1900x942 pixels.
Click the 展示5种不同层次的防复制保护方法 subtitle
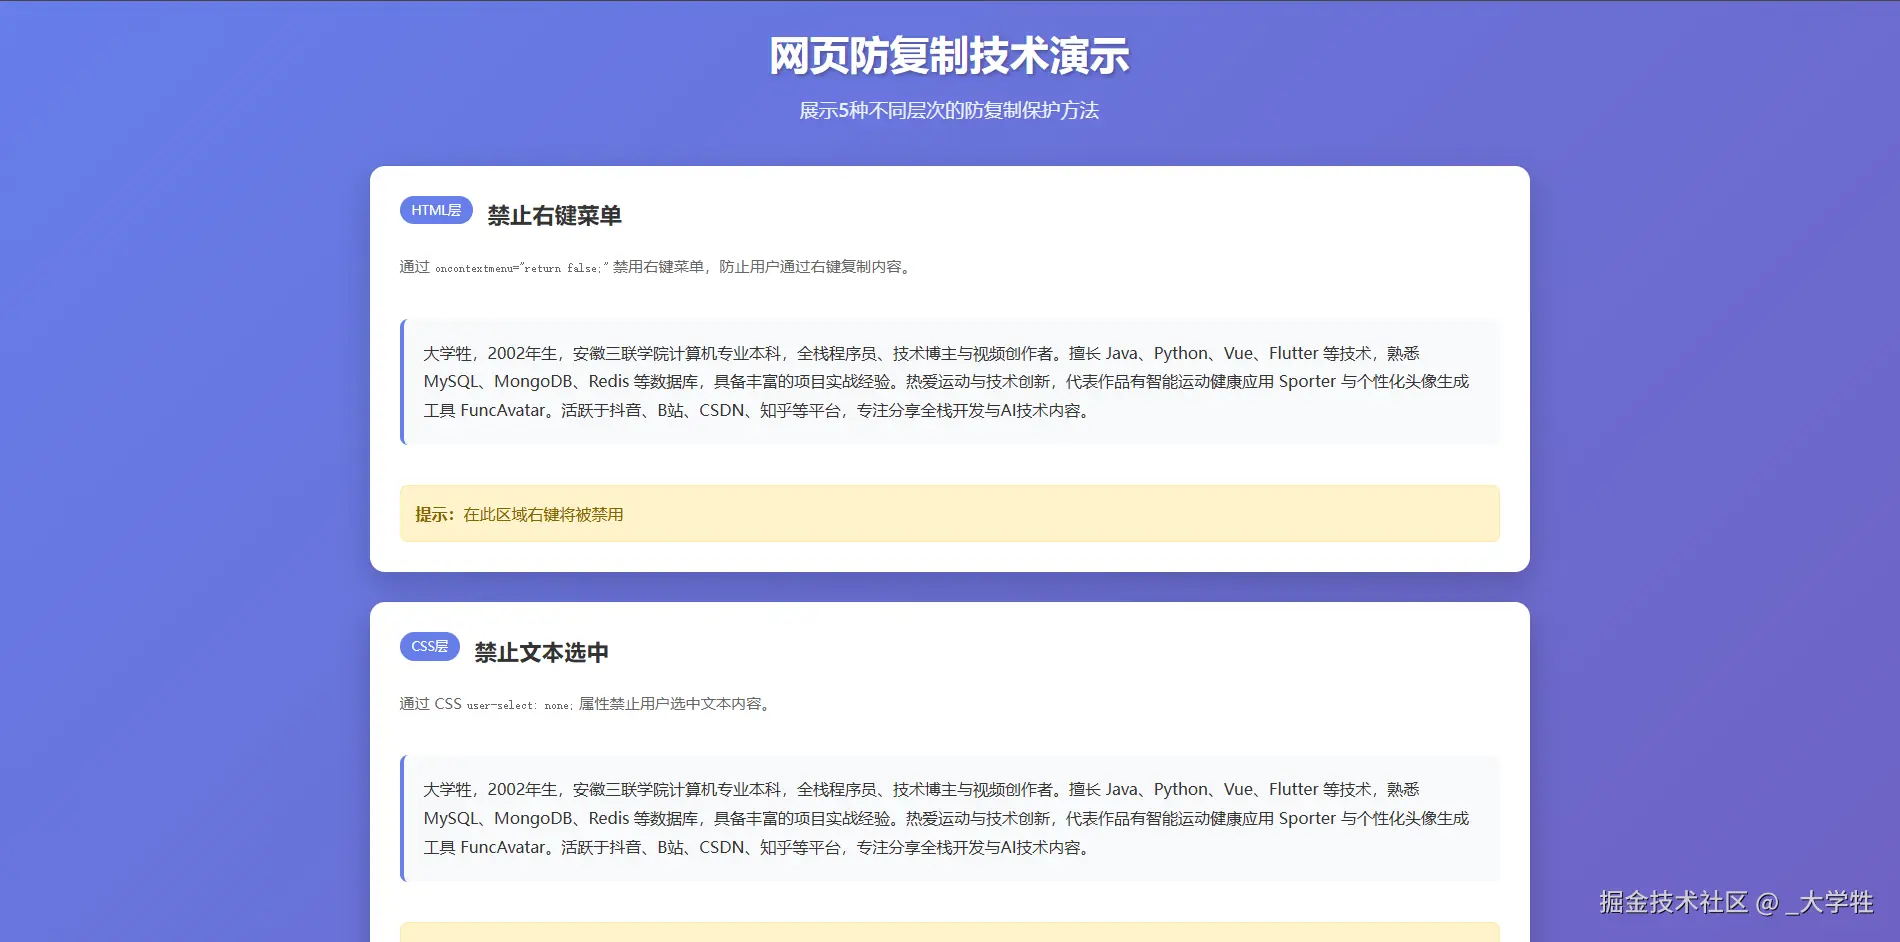click(948, 111)
